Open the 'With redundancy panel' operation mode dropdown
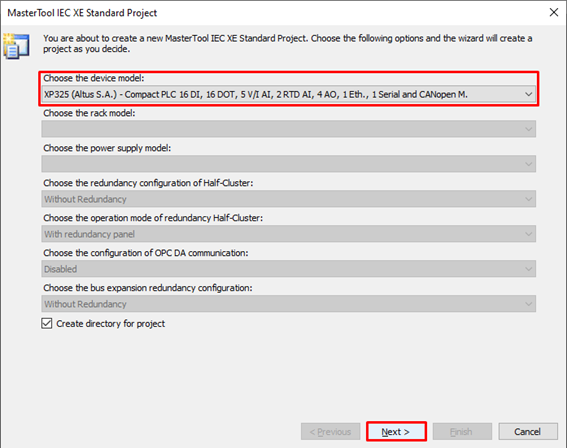The height and width of the screenshot is (448, 567). click(x=289, y=234)
